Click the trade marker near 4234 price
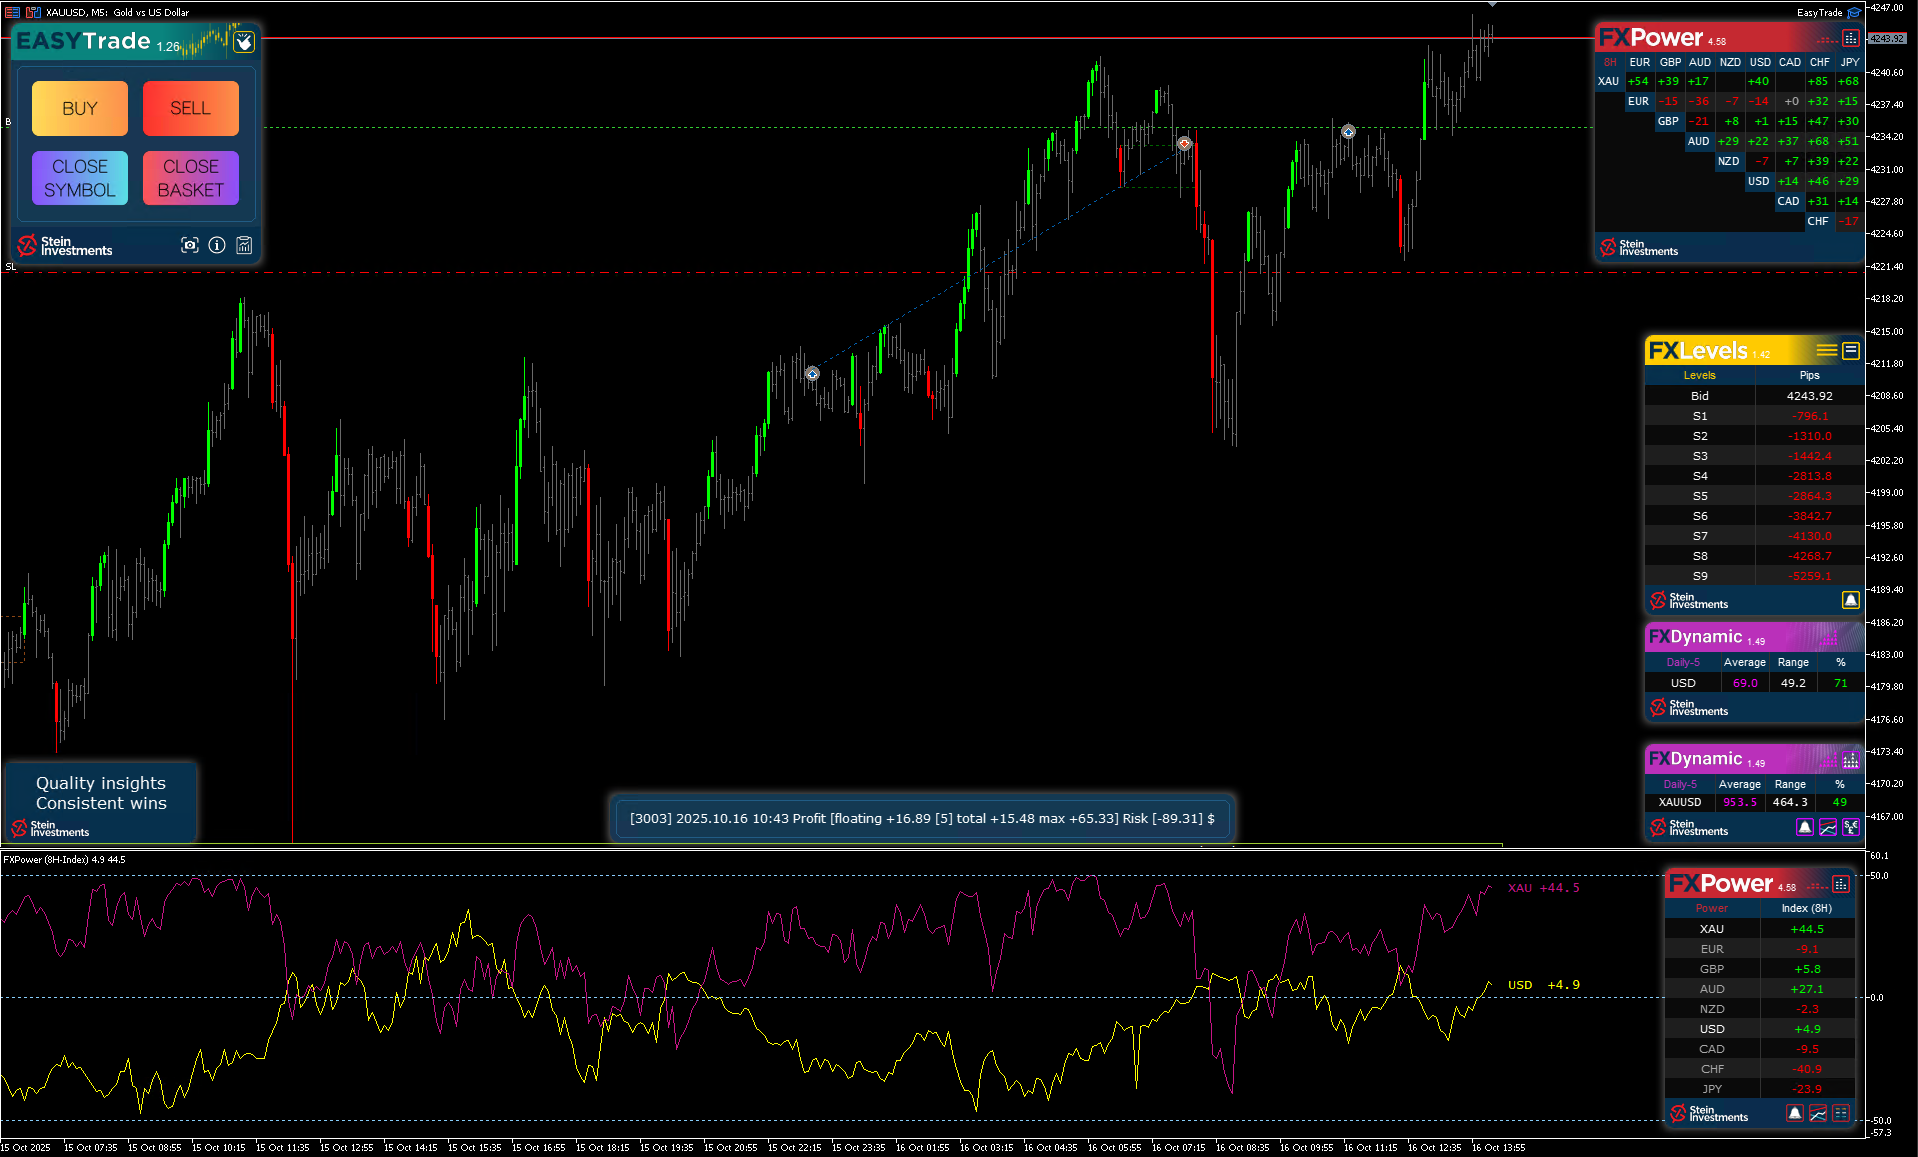 coord(1348,131)
